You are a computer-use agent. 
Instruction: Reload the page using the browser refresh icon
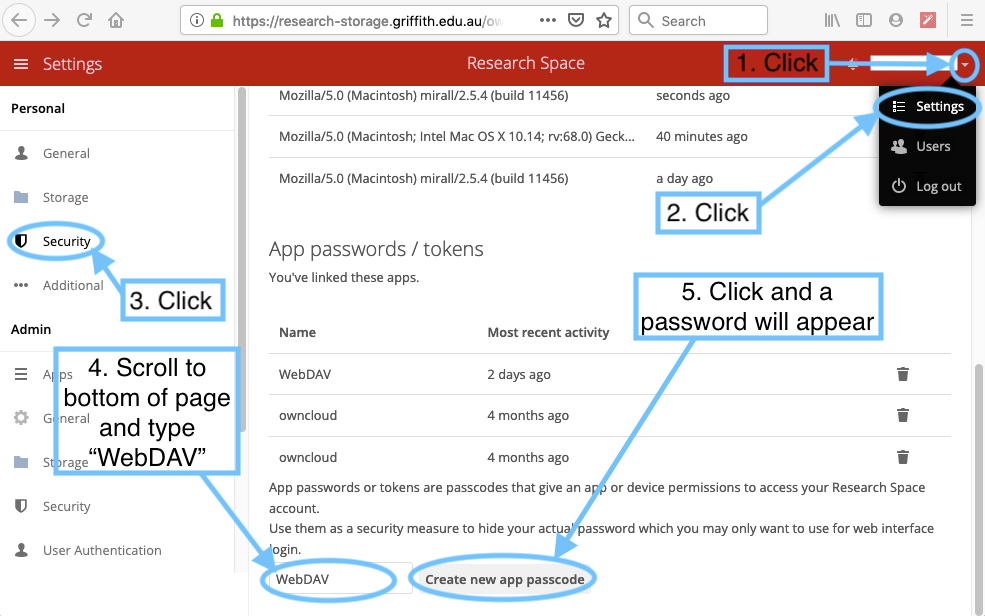click(84, 20)
